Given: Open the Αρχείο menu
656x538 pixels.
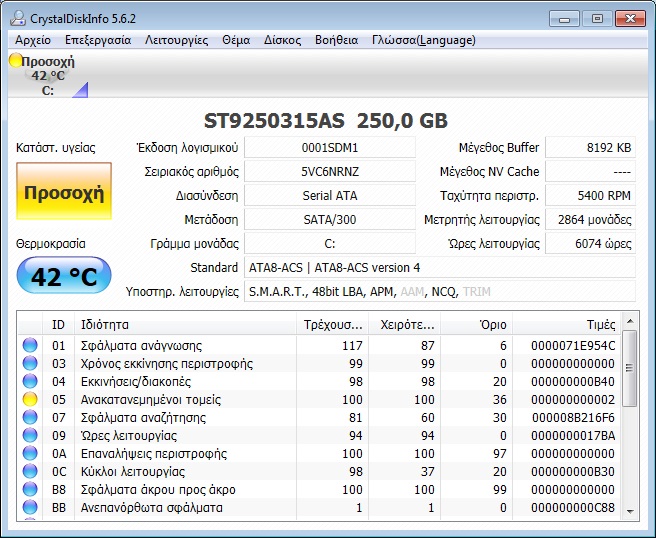Looking at the screenshot, I should pos(33,40).
